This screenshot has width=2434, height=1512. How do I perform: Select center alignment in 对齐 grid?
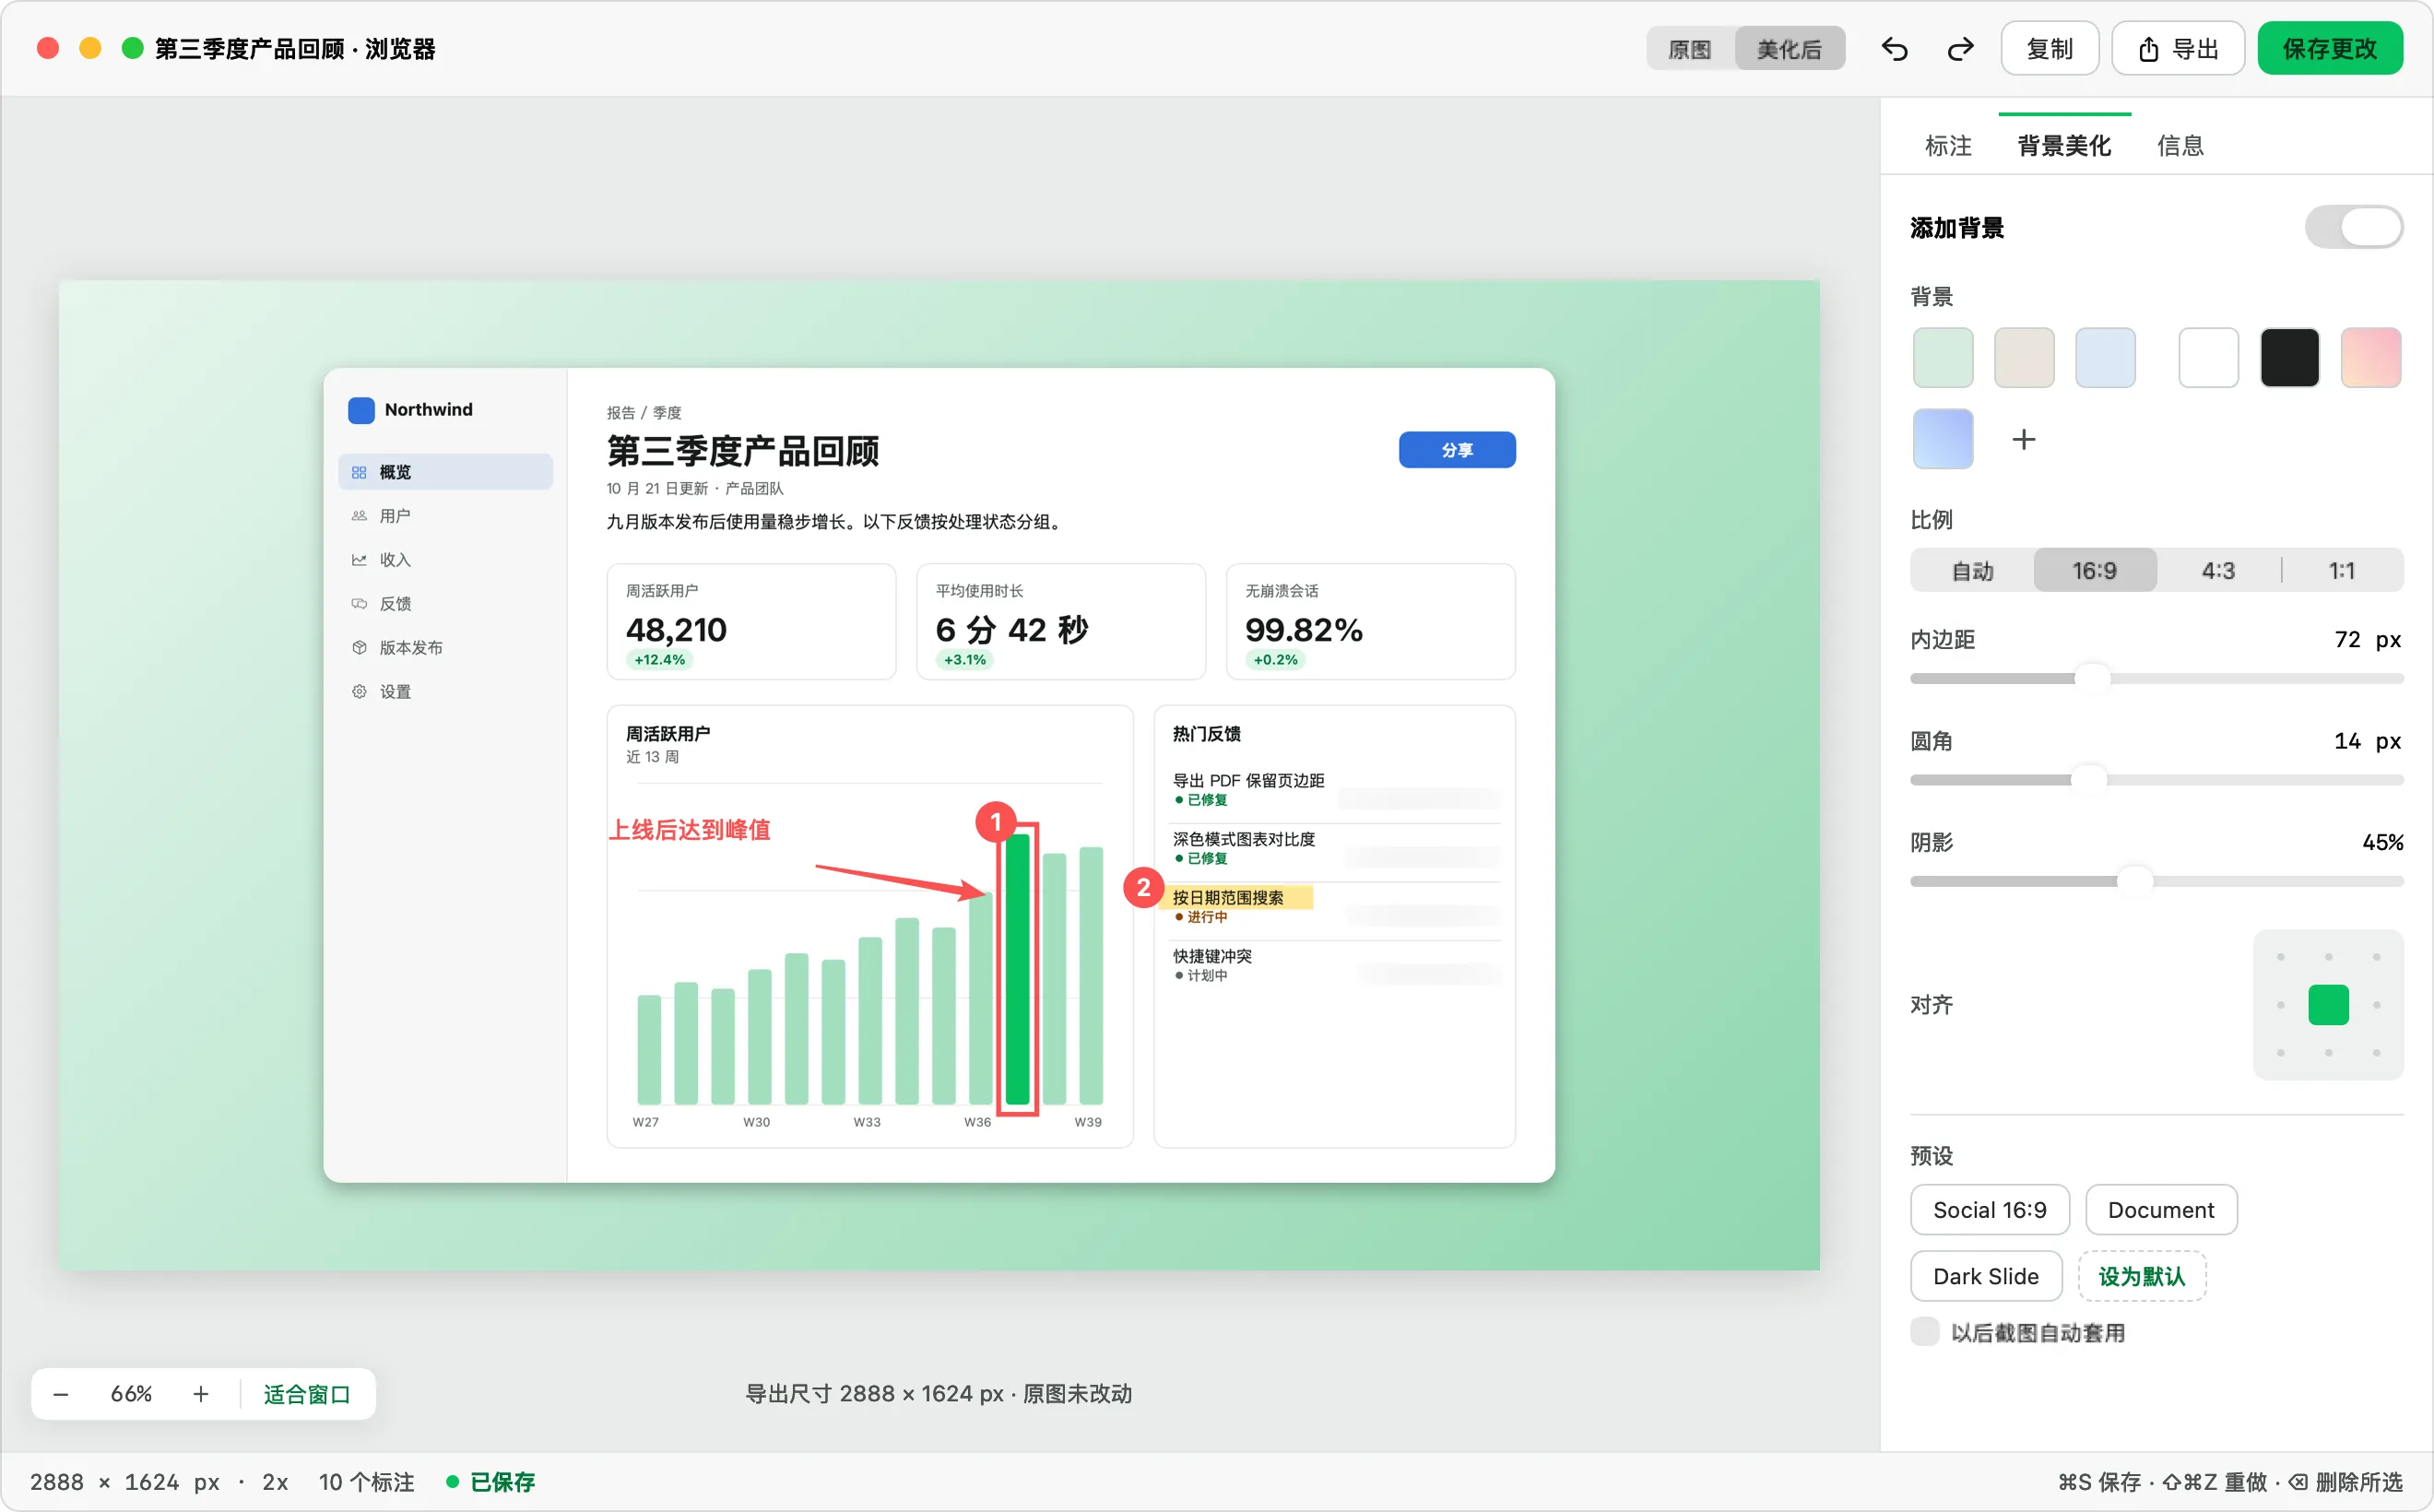coord(2327,1005)
